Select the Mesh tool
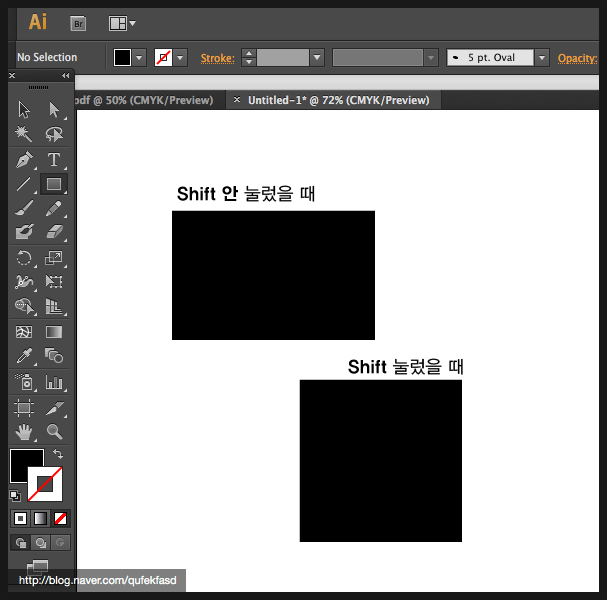 click(x=24, y=332)
